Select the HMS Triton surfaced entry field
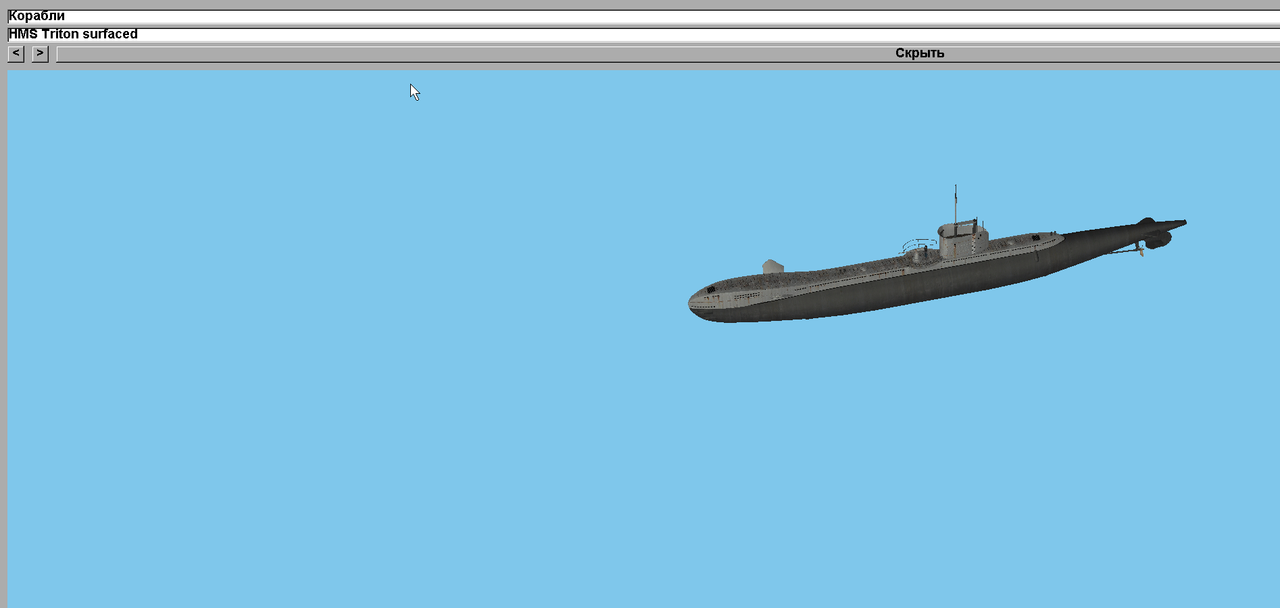The image size is (1280, 608). coord(643,34)
